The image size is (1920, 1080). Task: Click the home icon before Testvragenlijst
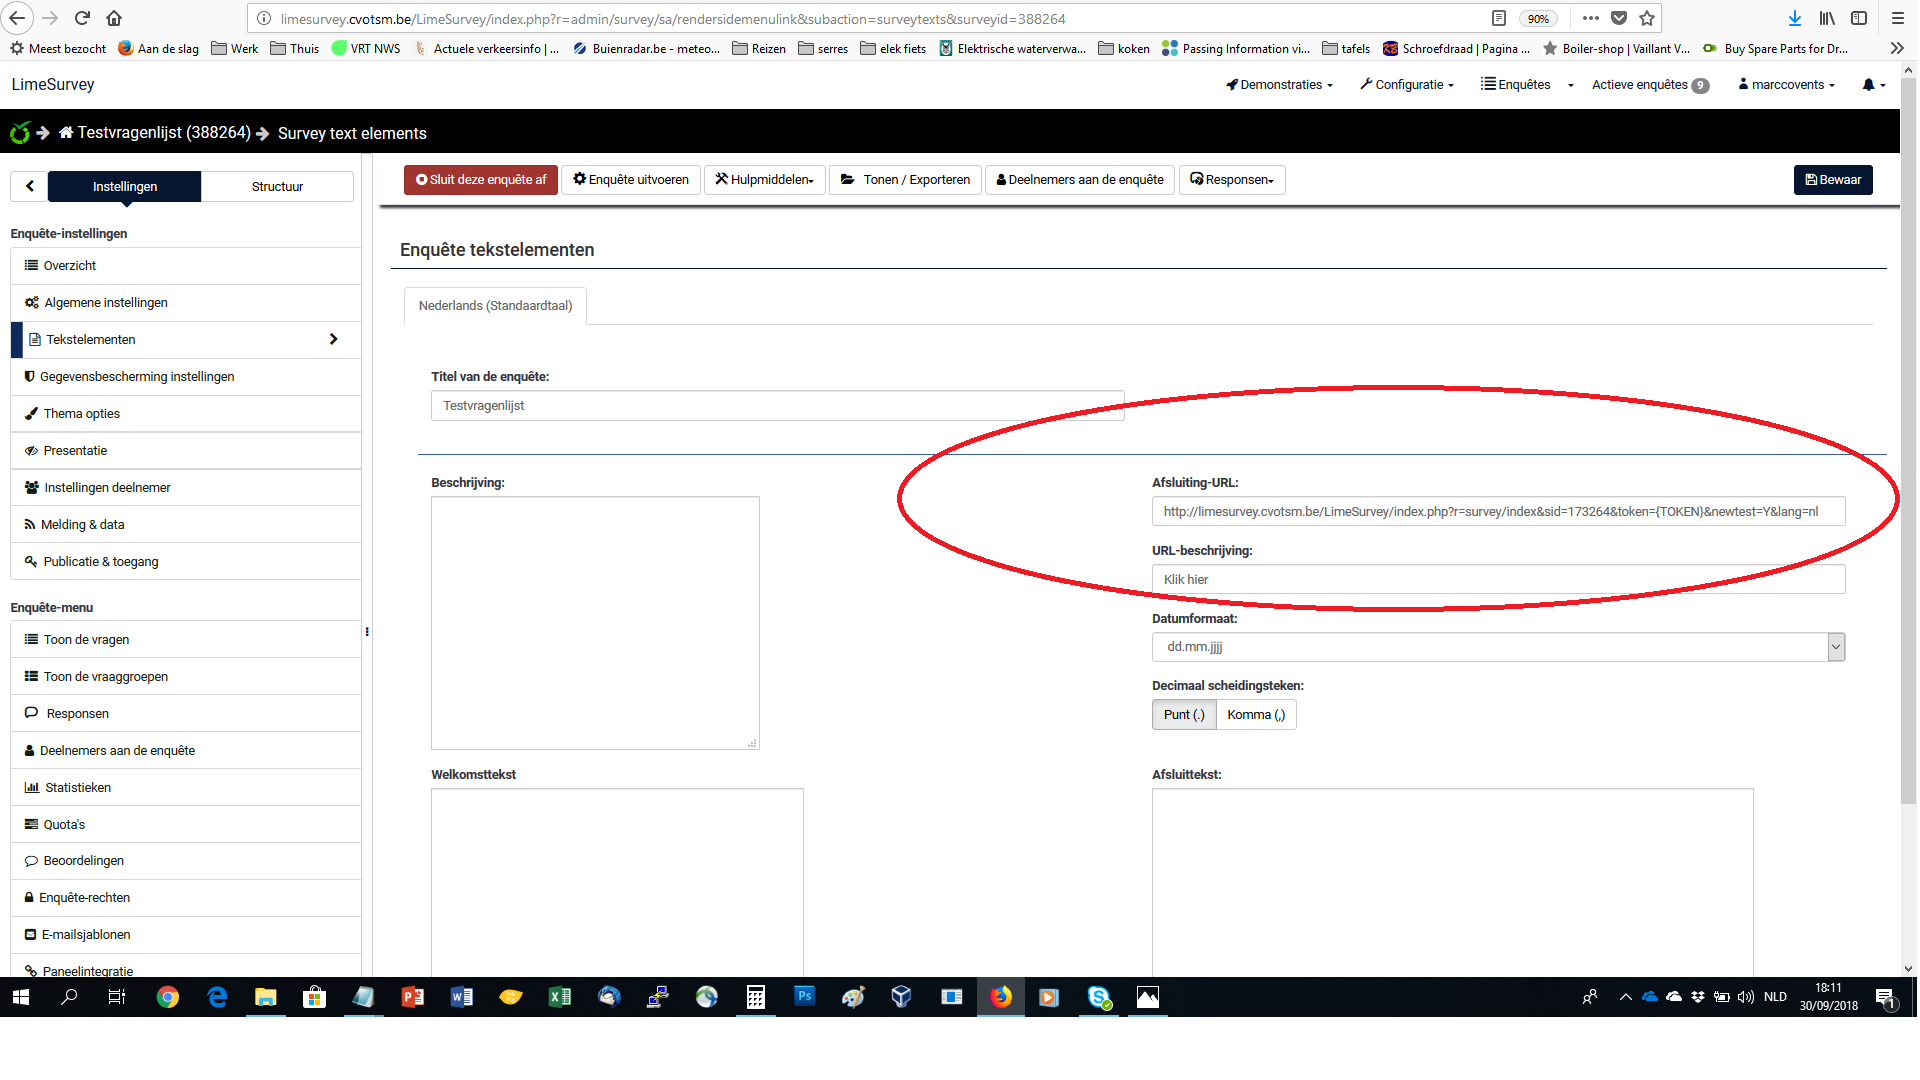[x=66, y=133]
